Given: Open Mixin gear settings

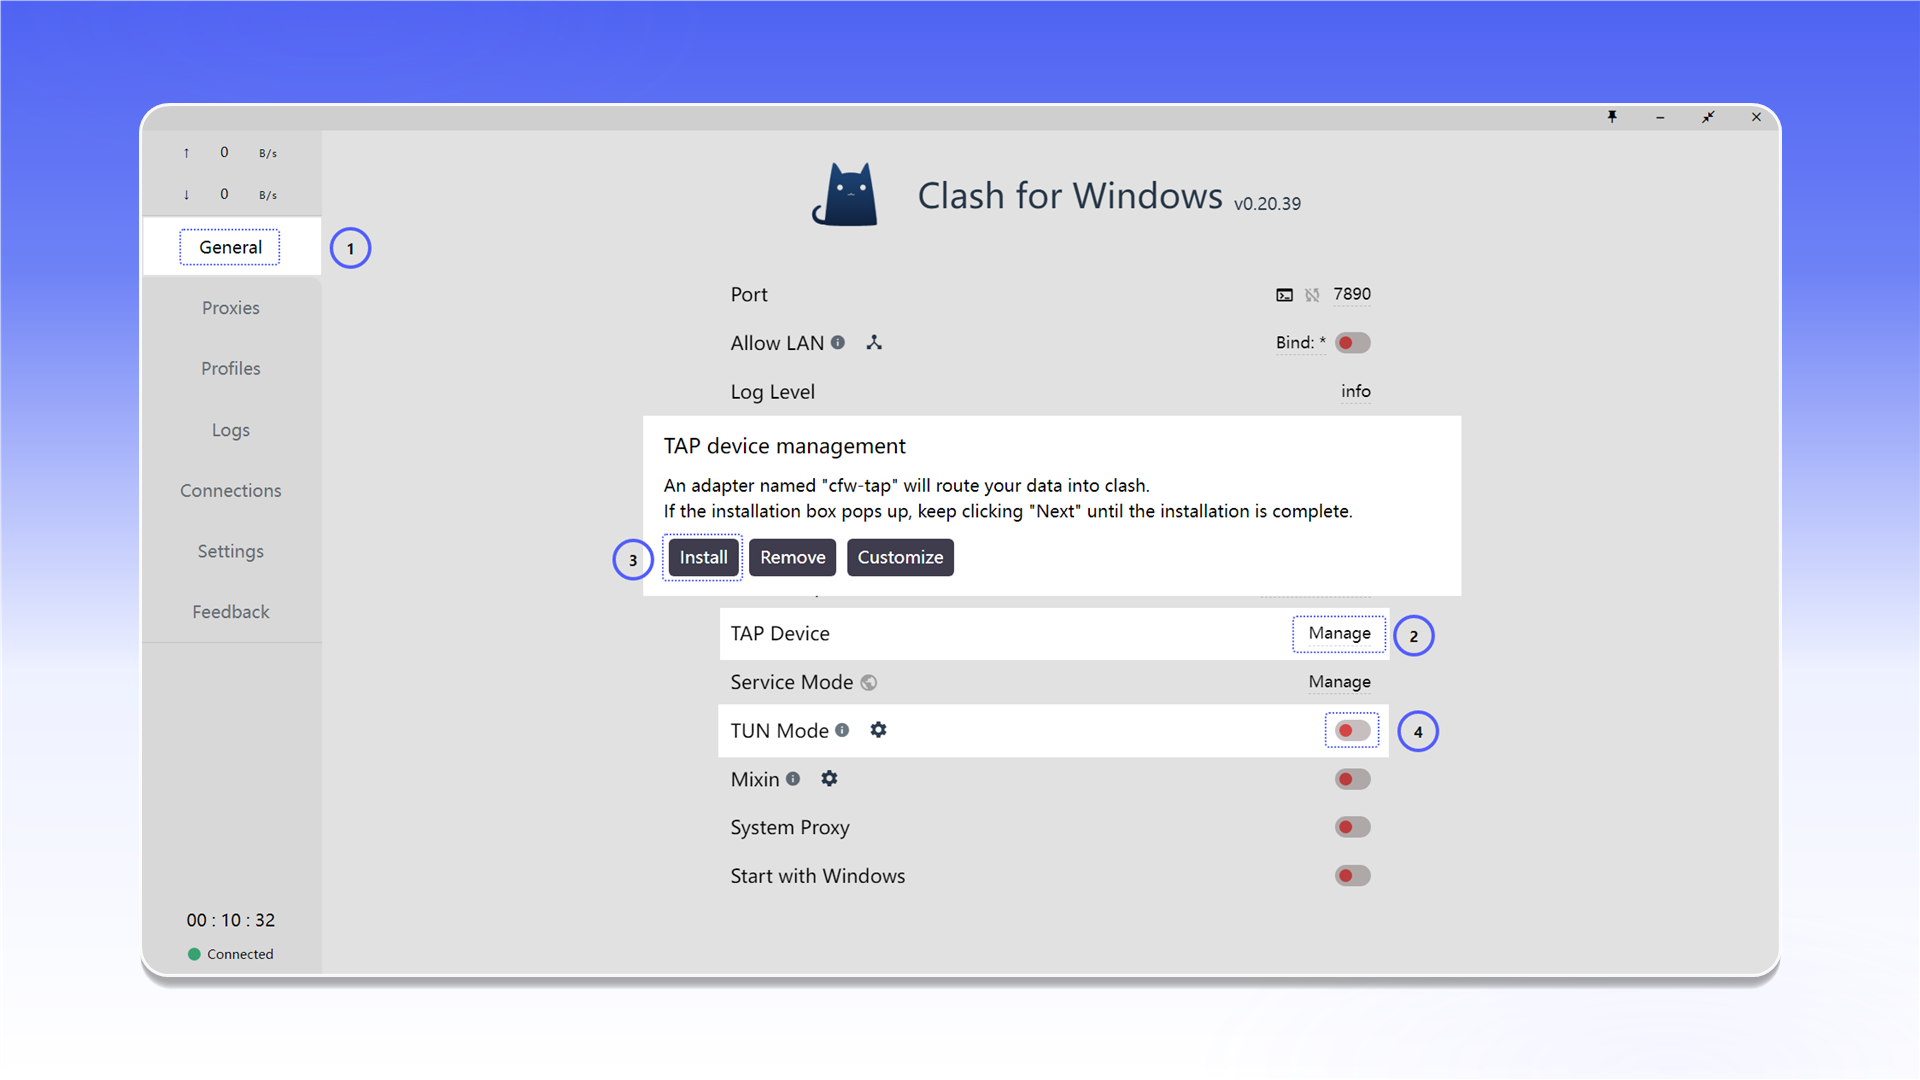Looking at the screenshot, I should tap(829, 778).
